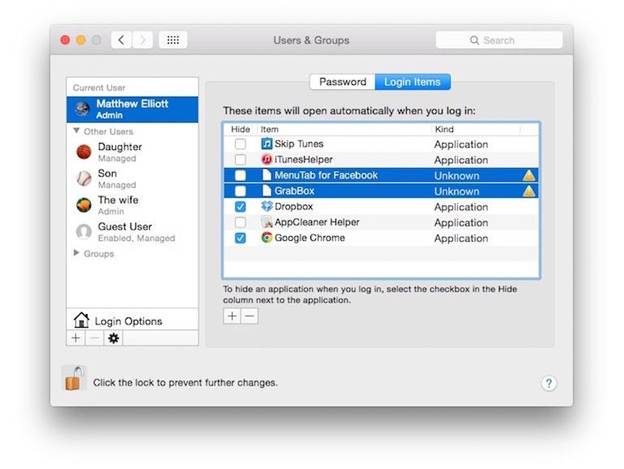The image size is (624, 469).
Task: Switch to the Password tab
Action: [x=342, y=82]
